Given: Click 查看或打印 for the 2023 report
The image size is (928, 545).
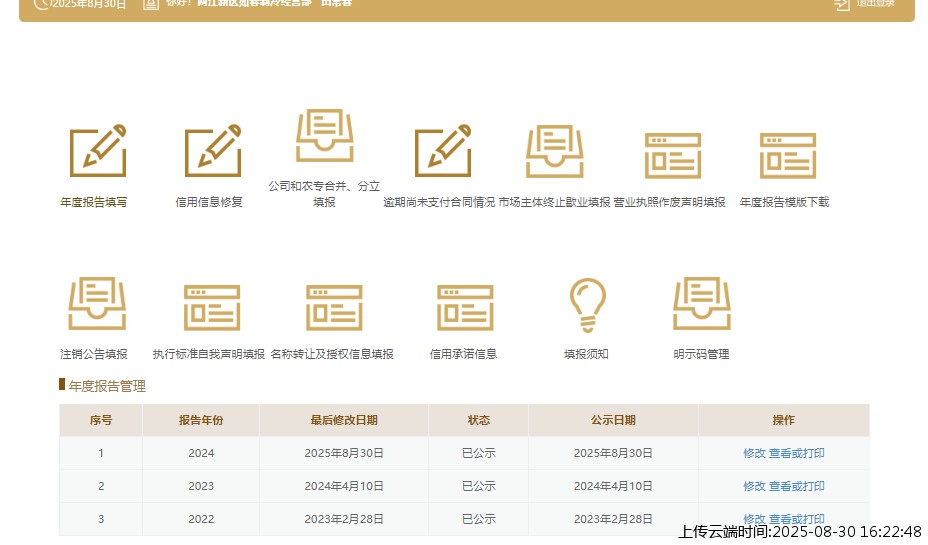Looking at the screenshot, I should (x=797, y=486).
